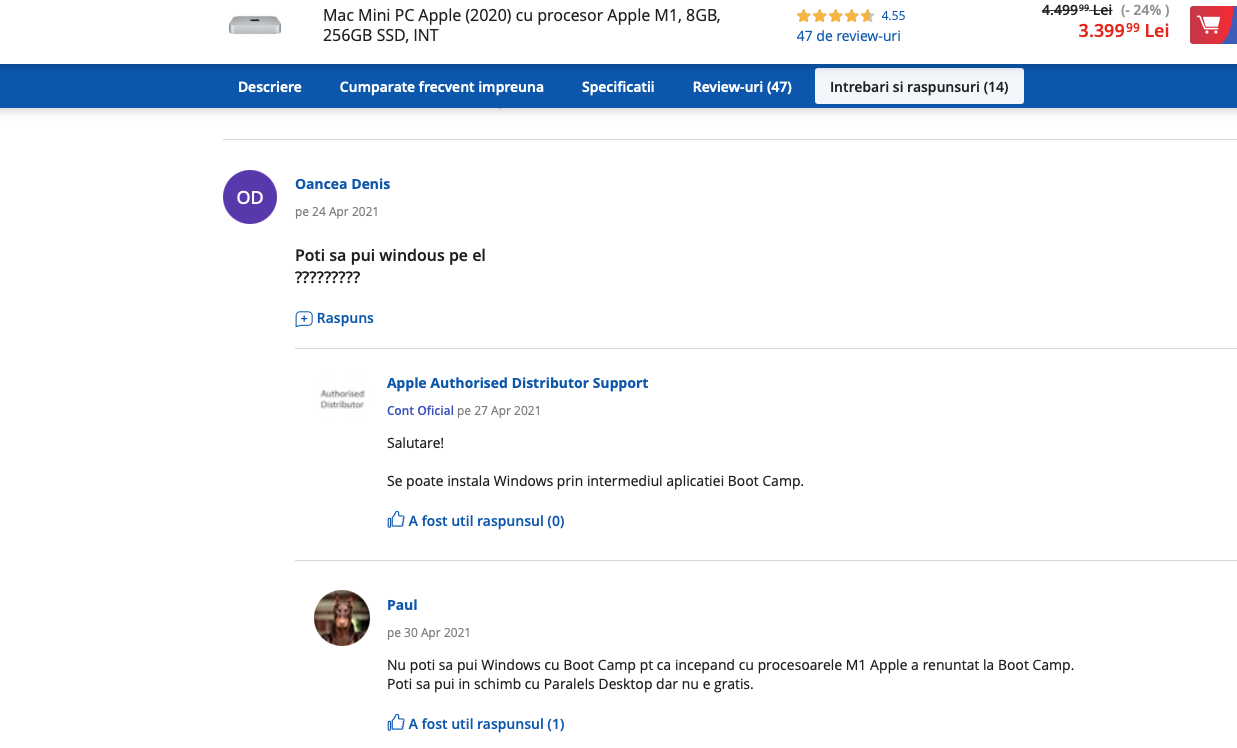Click the (- 24% ) discount label
Image resolution: width=1237 pixels, height=748 pixels.
coord(1145,10)
